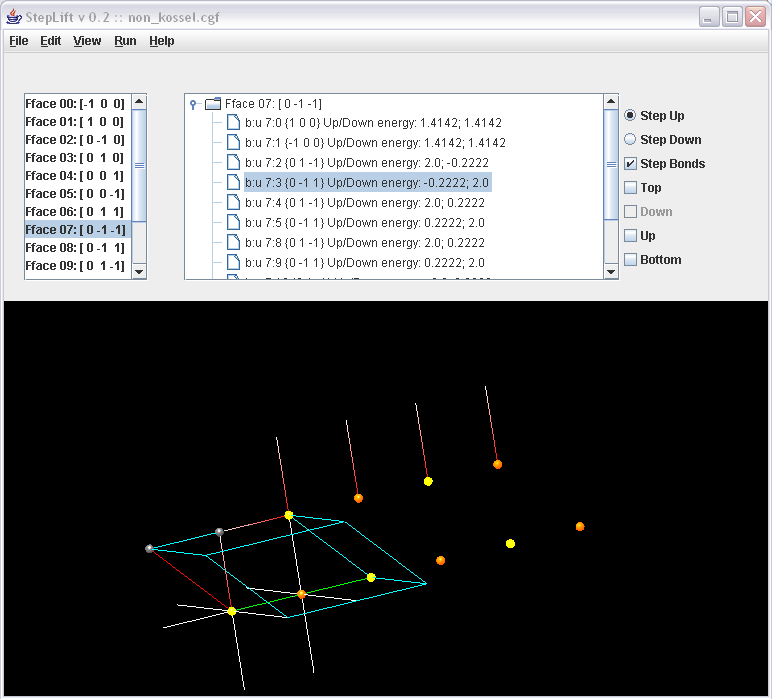Click the folder icon beside Fface 07

point(212,103)
